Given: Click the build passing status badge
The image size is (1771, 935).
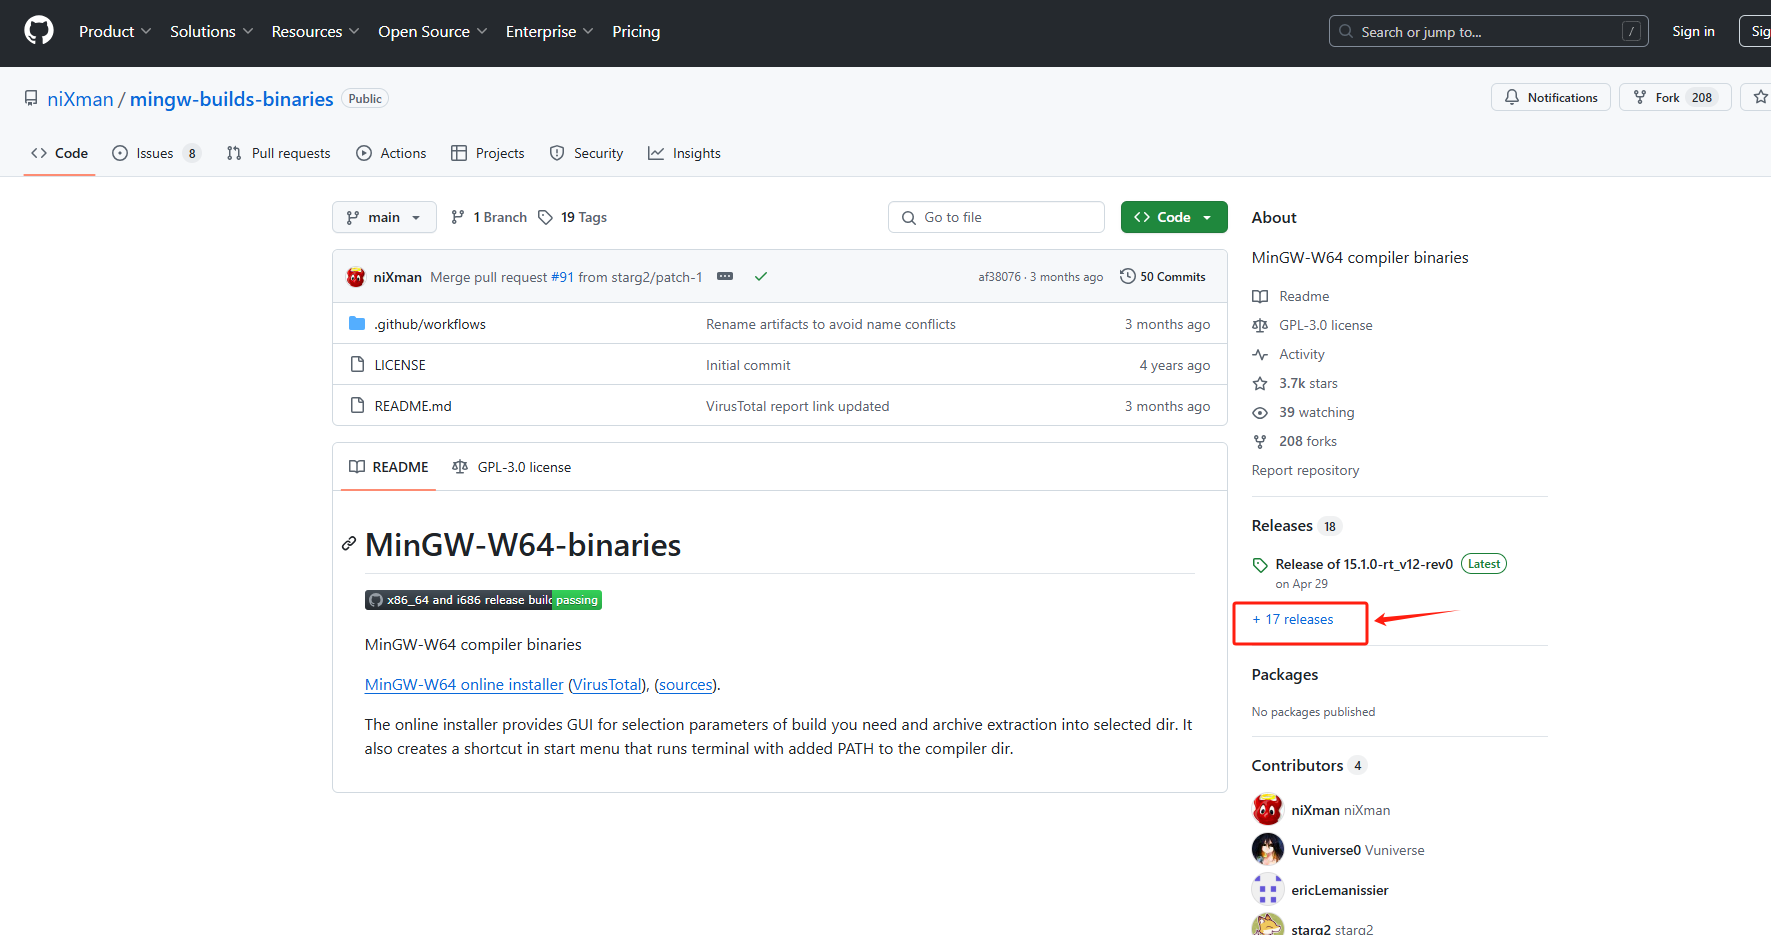Looking at the screenshot, I should coord(483,600).
